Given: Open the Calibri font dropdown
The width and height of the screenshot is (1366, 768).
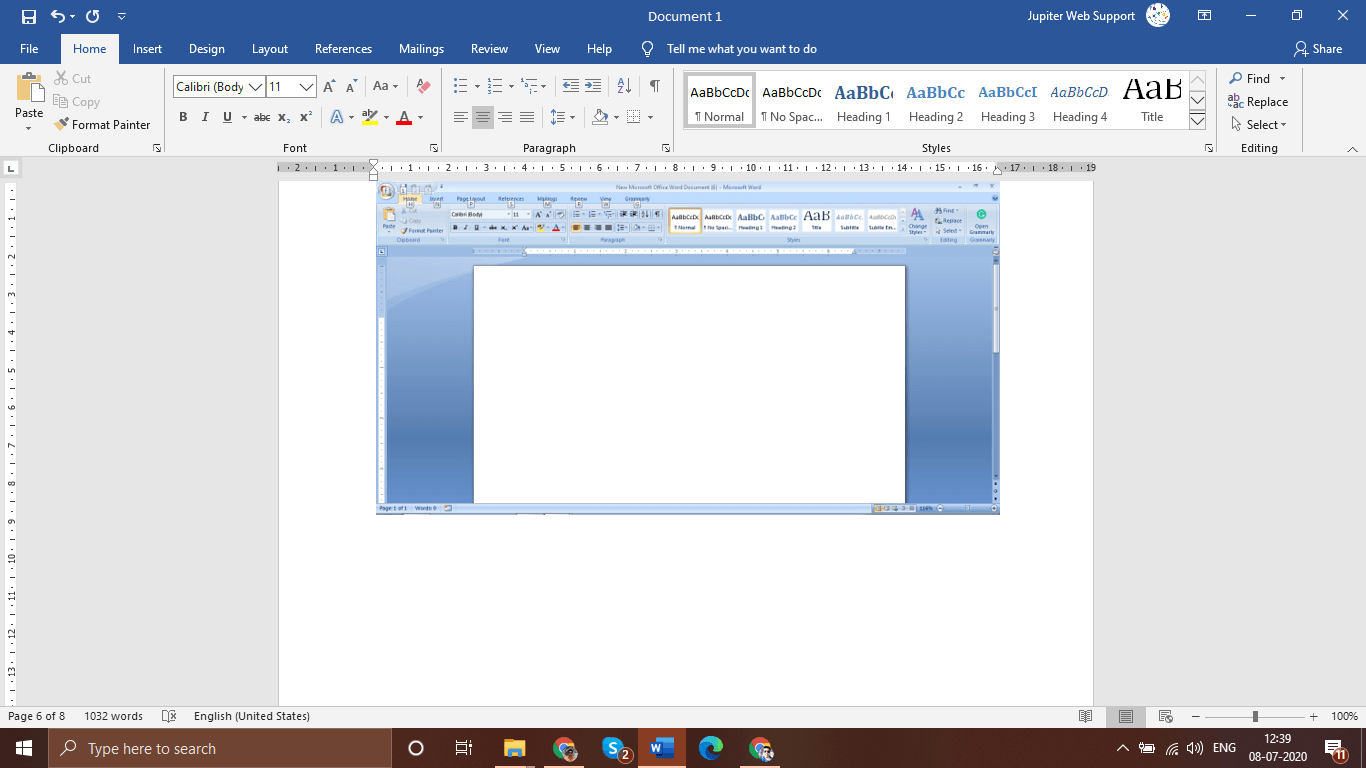Looking at the screenshot, I should pos(257,87).
